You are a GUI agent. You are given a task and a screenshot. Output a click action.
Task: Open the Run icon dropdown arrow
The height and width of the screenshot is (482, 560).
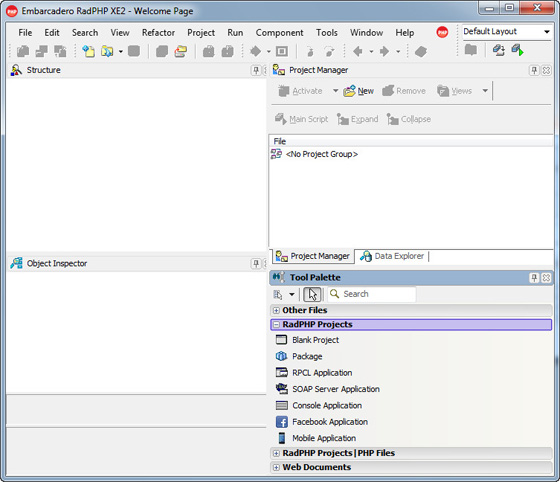coord(269,52)
